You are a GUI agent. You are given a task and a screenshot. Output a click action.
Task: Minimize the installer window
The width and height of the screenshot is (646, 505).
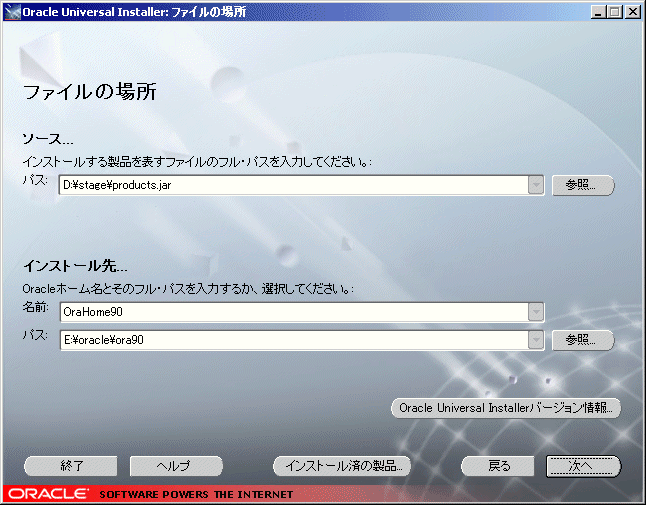tap(598, 12)
